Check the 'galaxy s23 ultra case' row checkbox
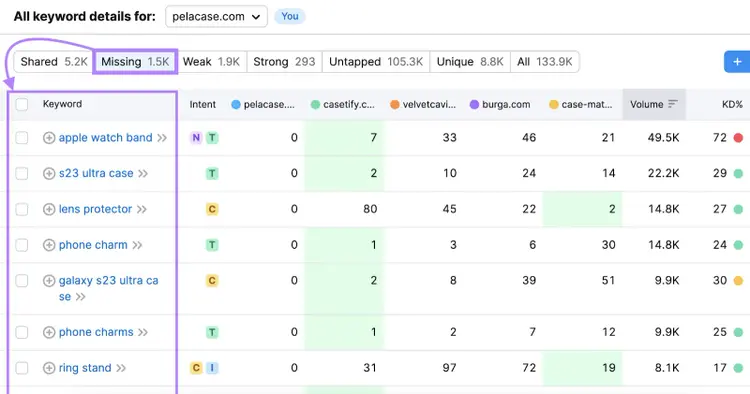 [22, 281]
